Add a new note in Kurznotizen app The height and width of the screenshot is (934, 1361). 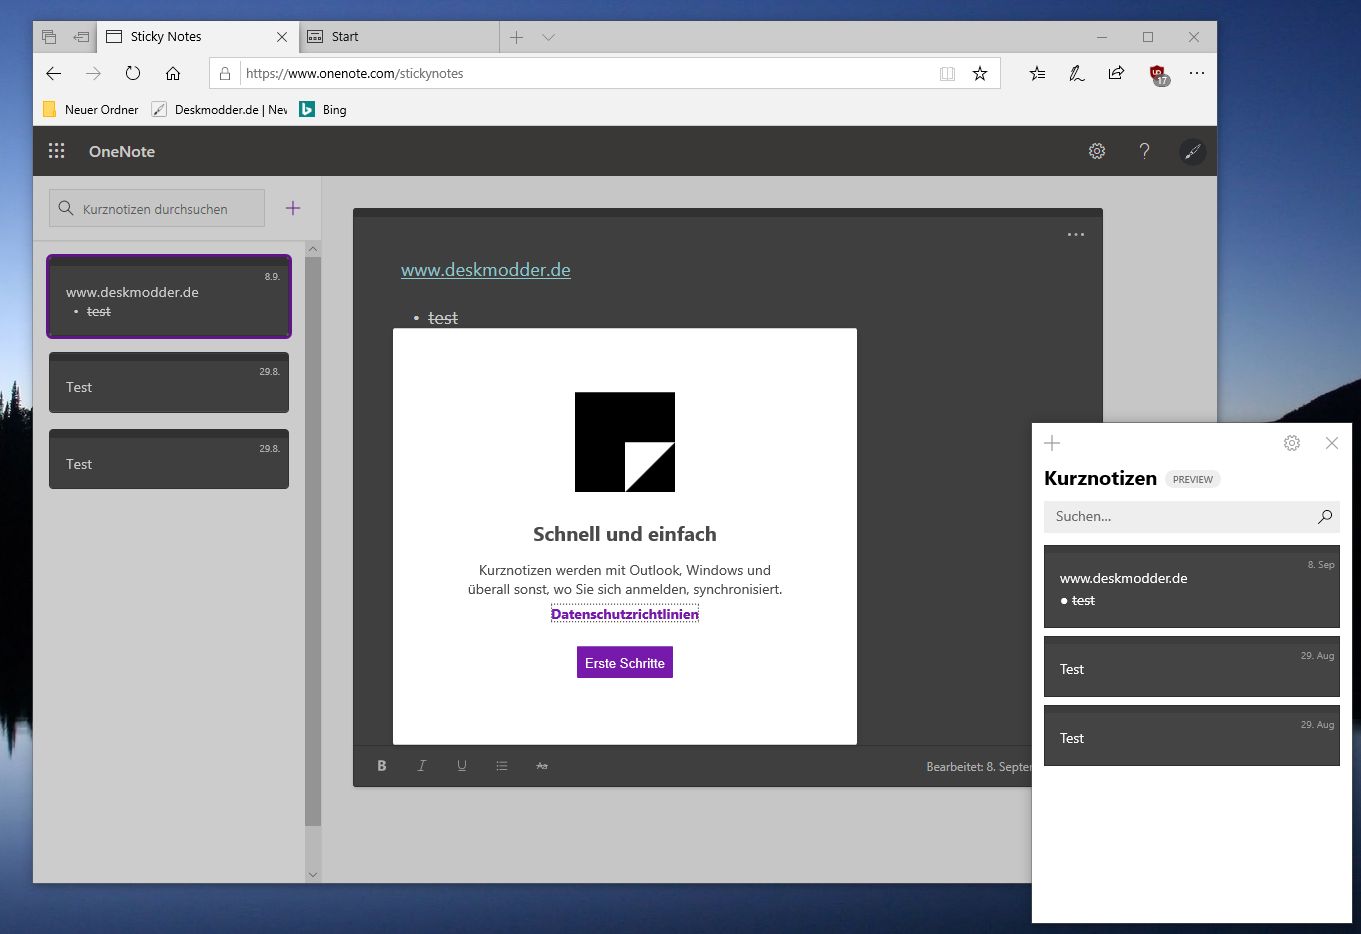pos(1052,443)
